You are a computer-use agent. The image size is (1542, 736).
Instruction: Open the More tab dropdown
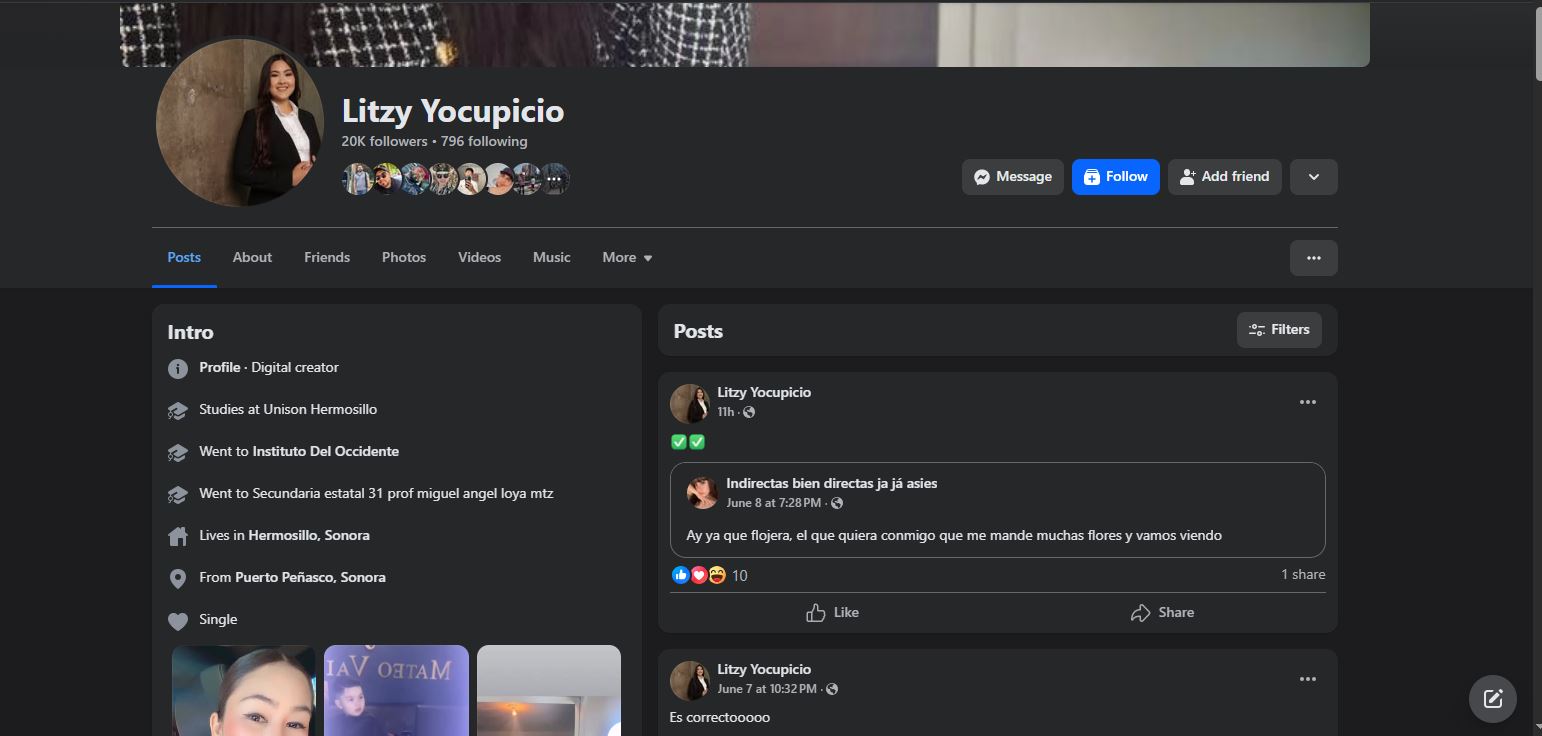pyautogui.click(x=627, y=258)
